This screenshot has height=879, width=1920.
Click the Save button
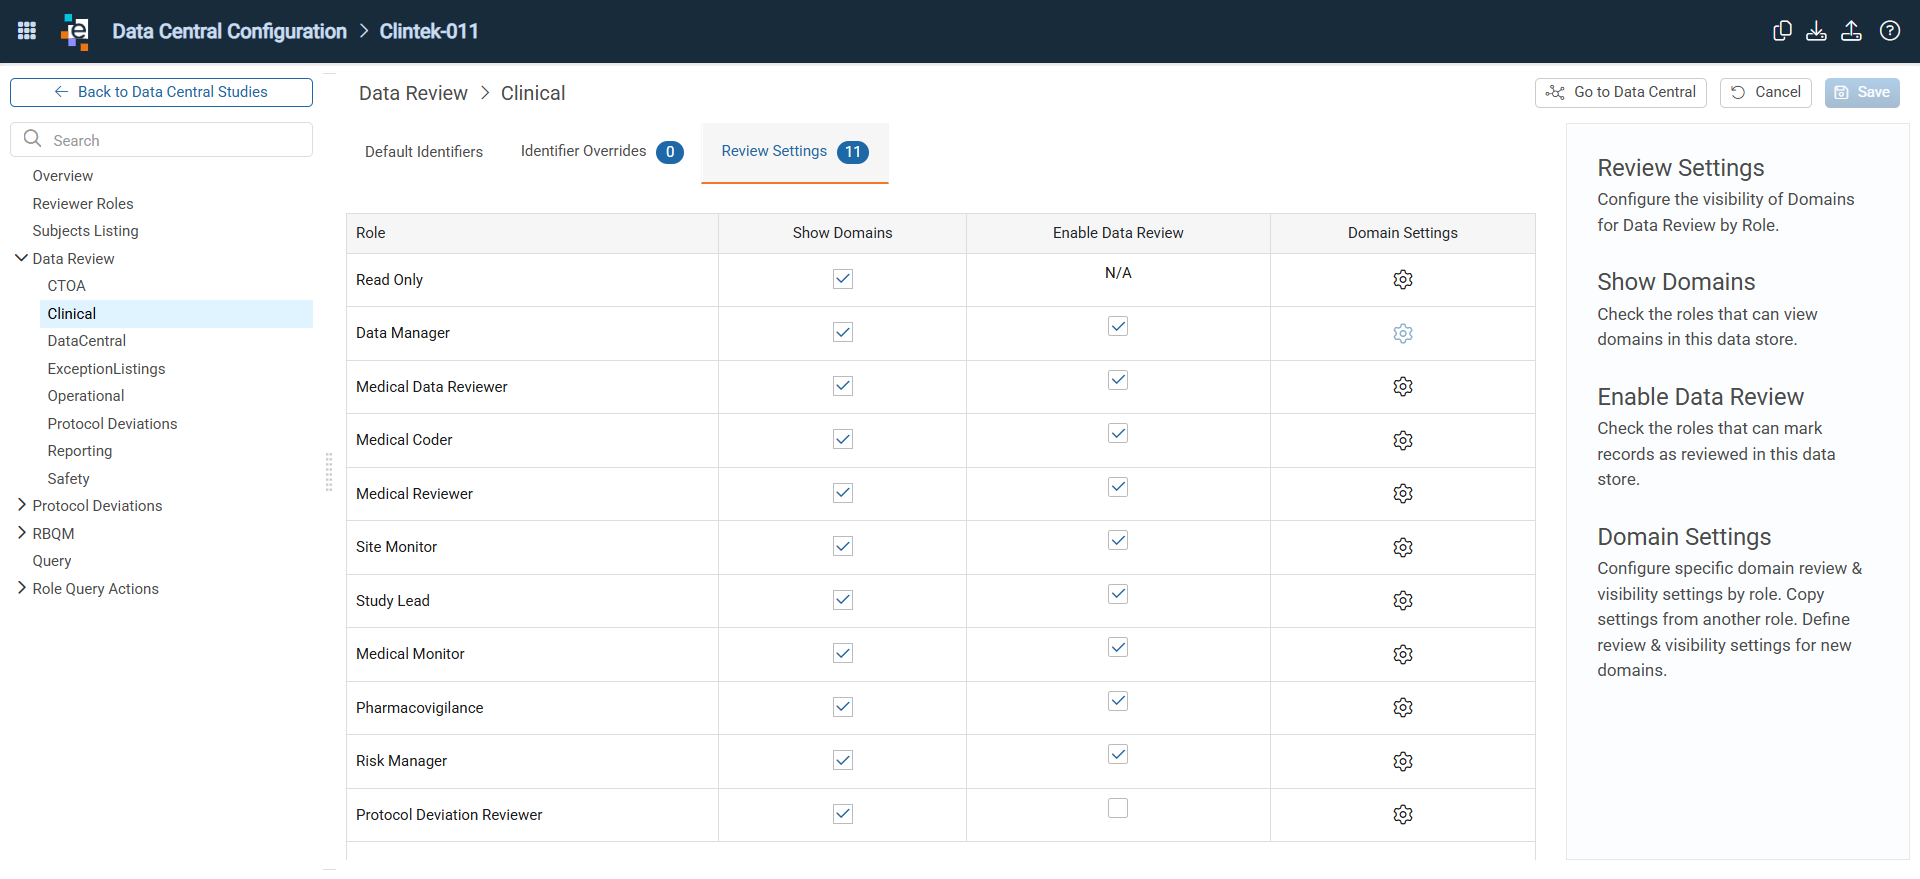point(1862,92)
